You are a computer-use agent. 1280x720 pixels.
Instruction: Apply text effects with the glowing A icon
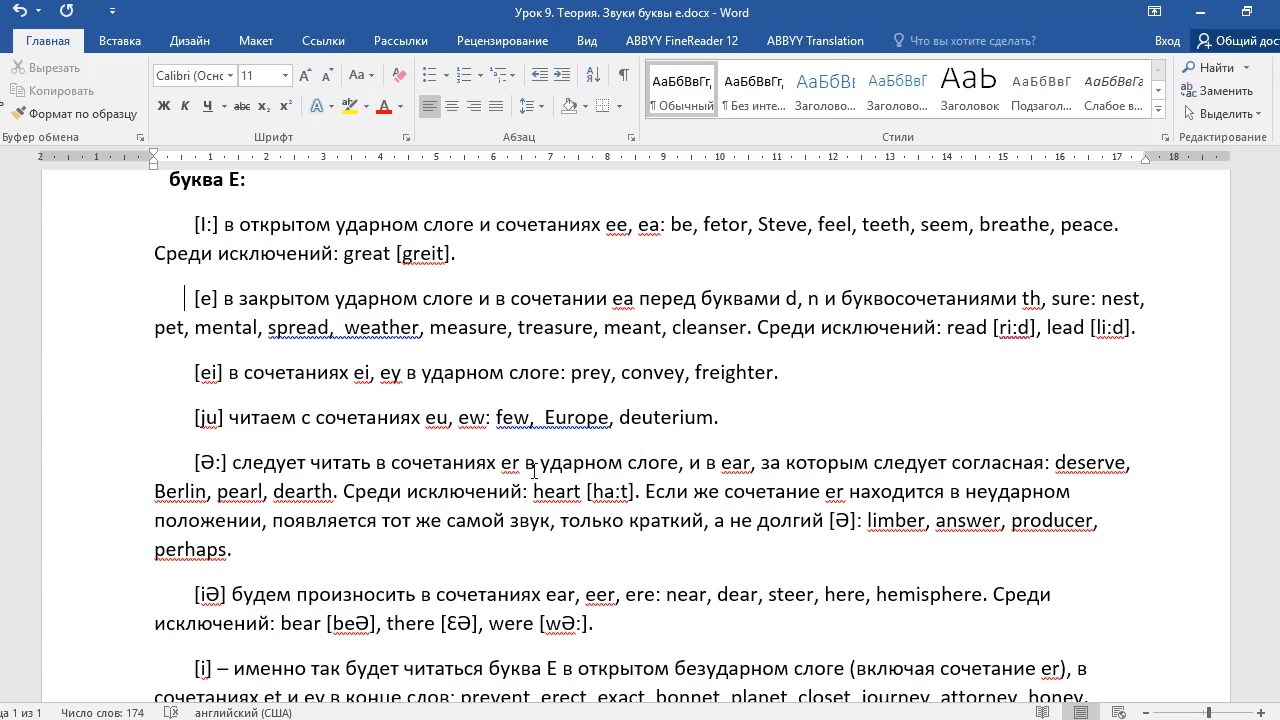tap(317, 106)
